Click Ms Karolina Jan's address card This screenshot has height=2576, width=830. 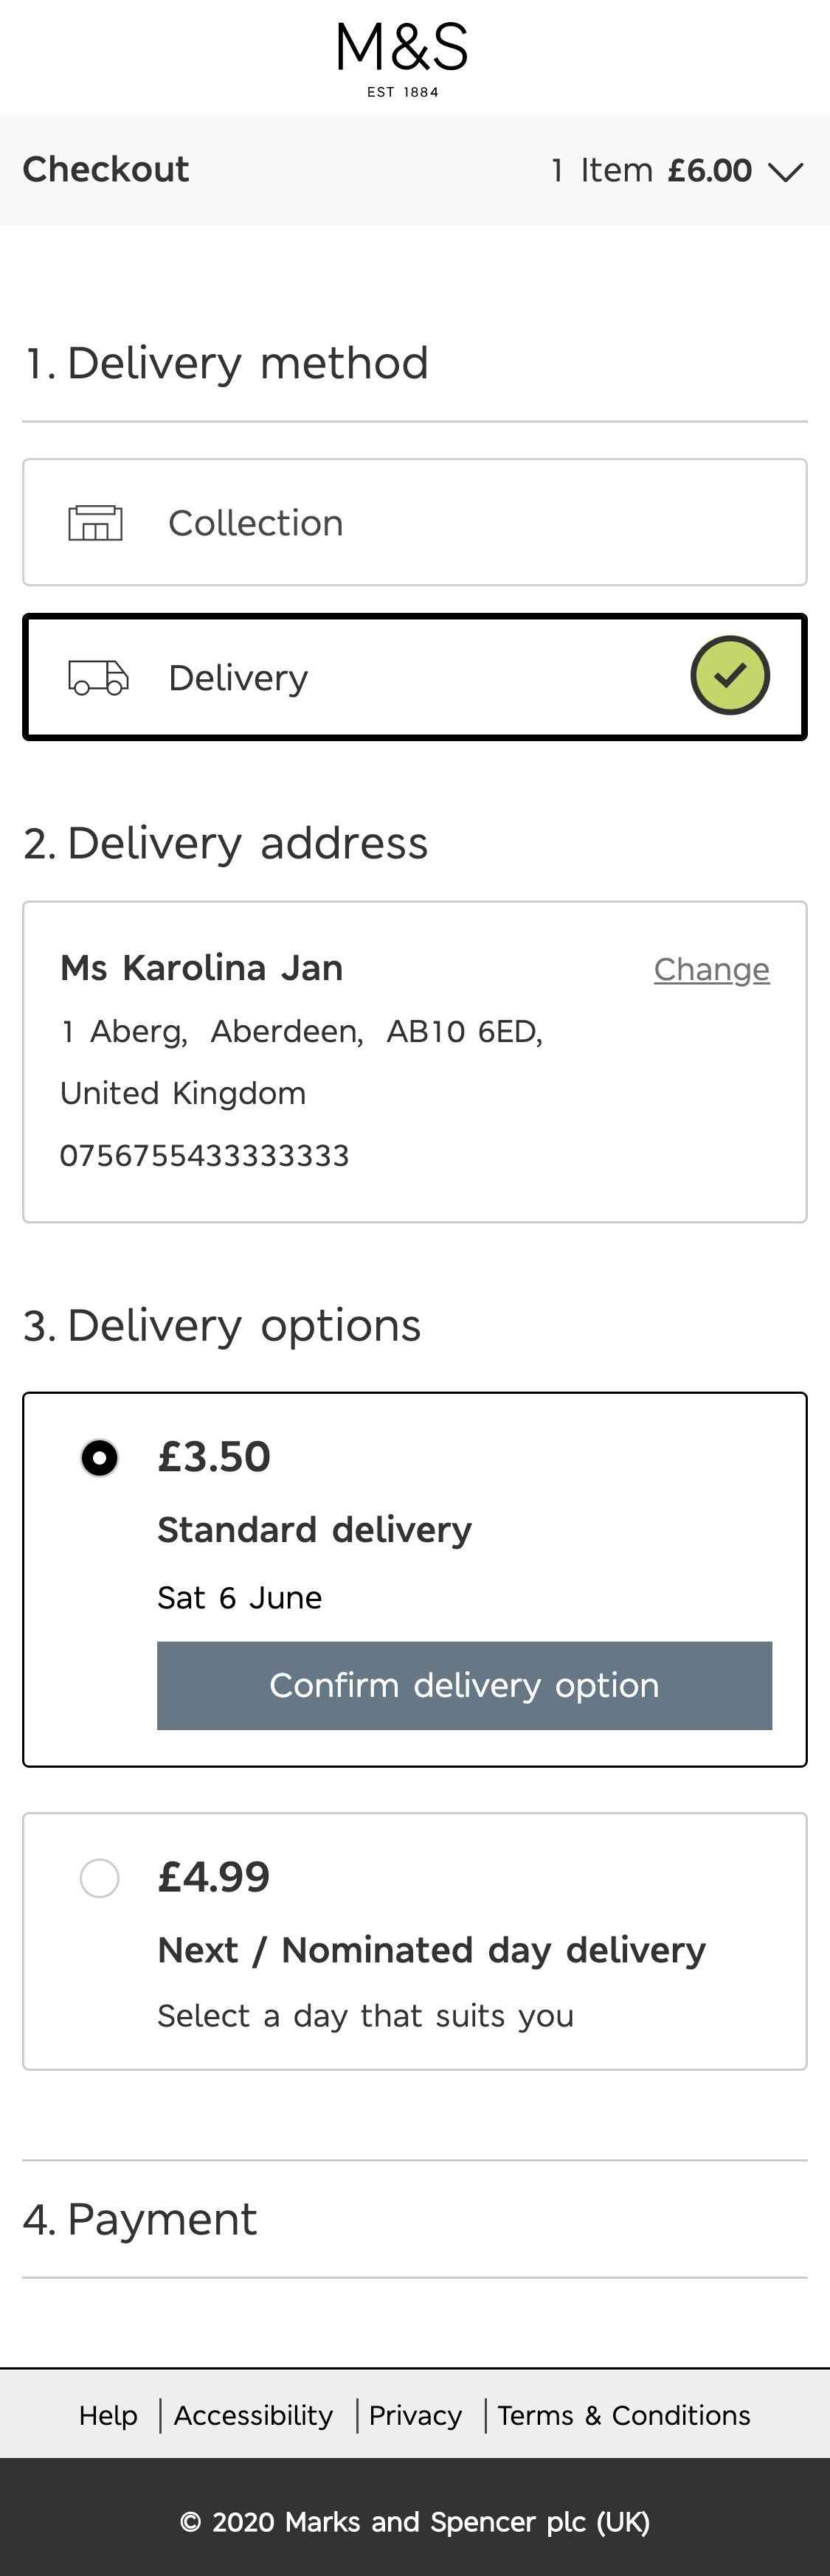414,1059
